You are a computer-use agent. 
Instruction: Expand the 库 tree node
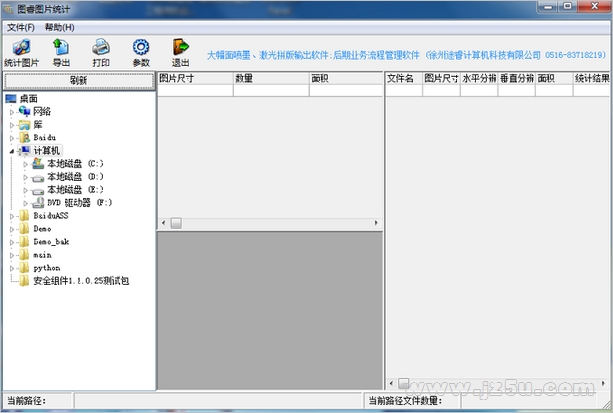point(12,125)
